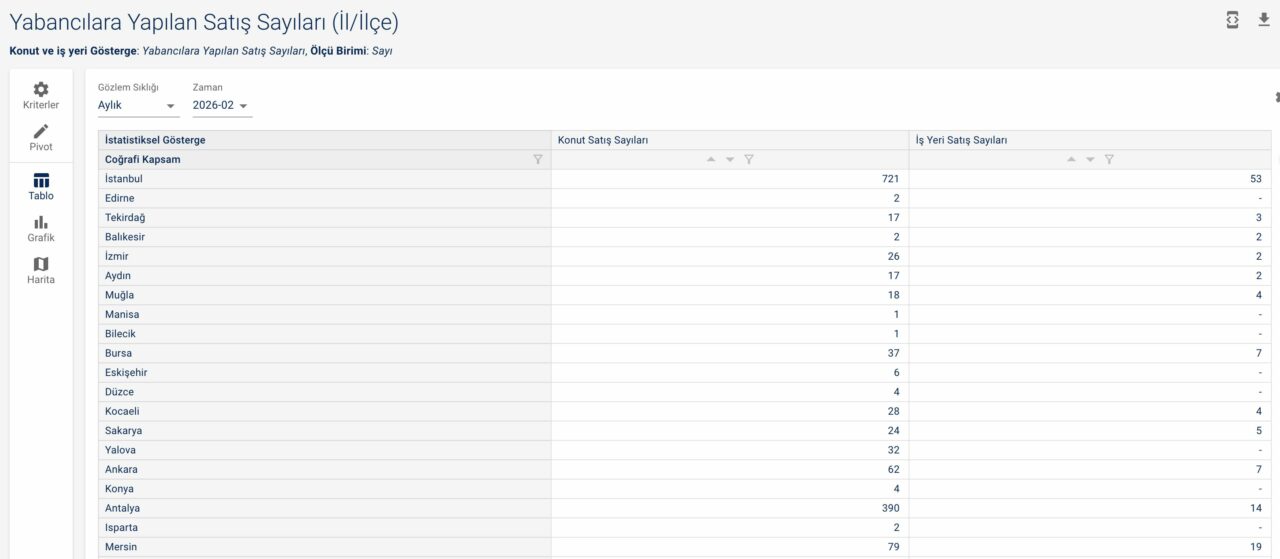Image resolution: width=1280 pixels, height=559 pixels.
Task: Click the İstanbul row label
Action: (124, 179)
